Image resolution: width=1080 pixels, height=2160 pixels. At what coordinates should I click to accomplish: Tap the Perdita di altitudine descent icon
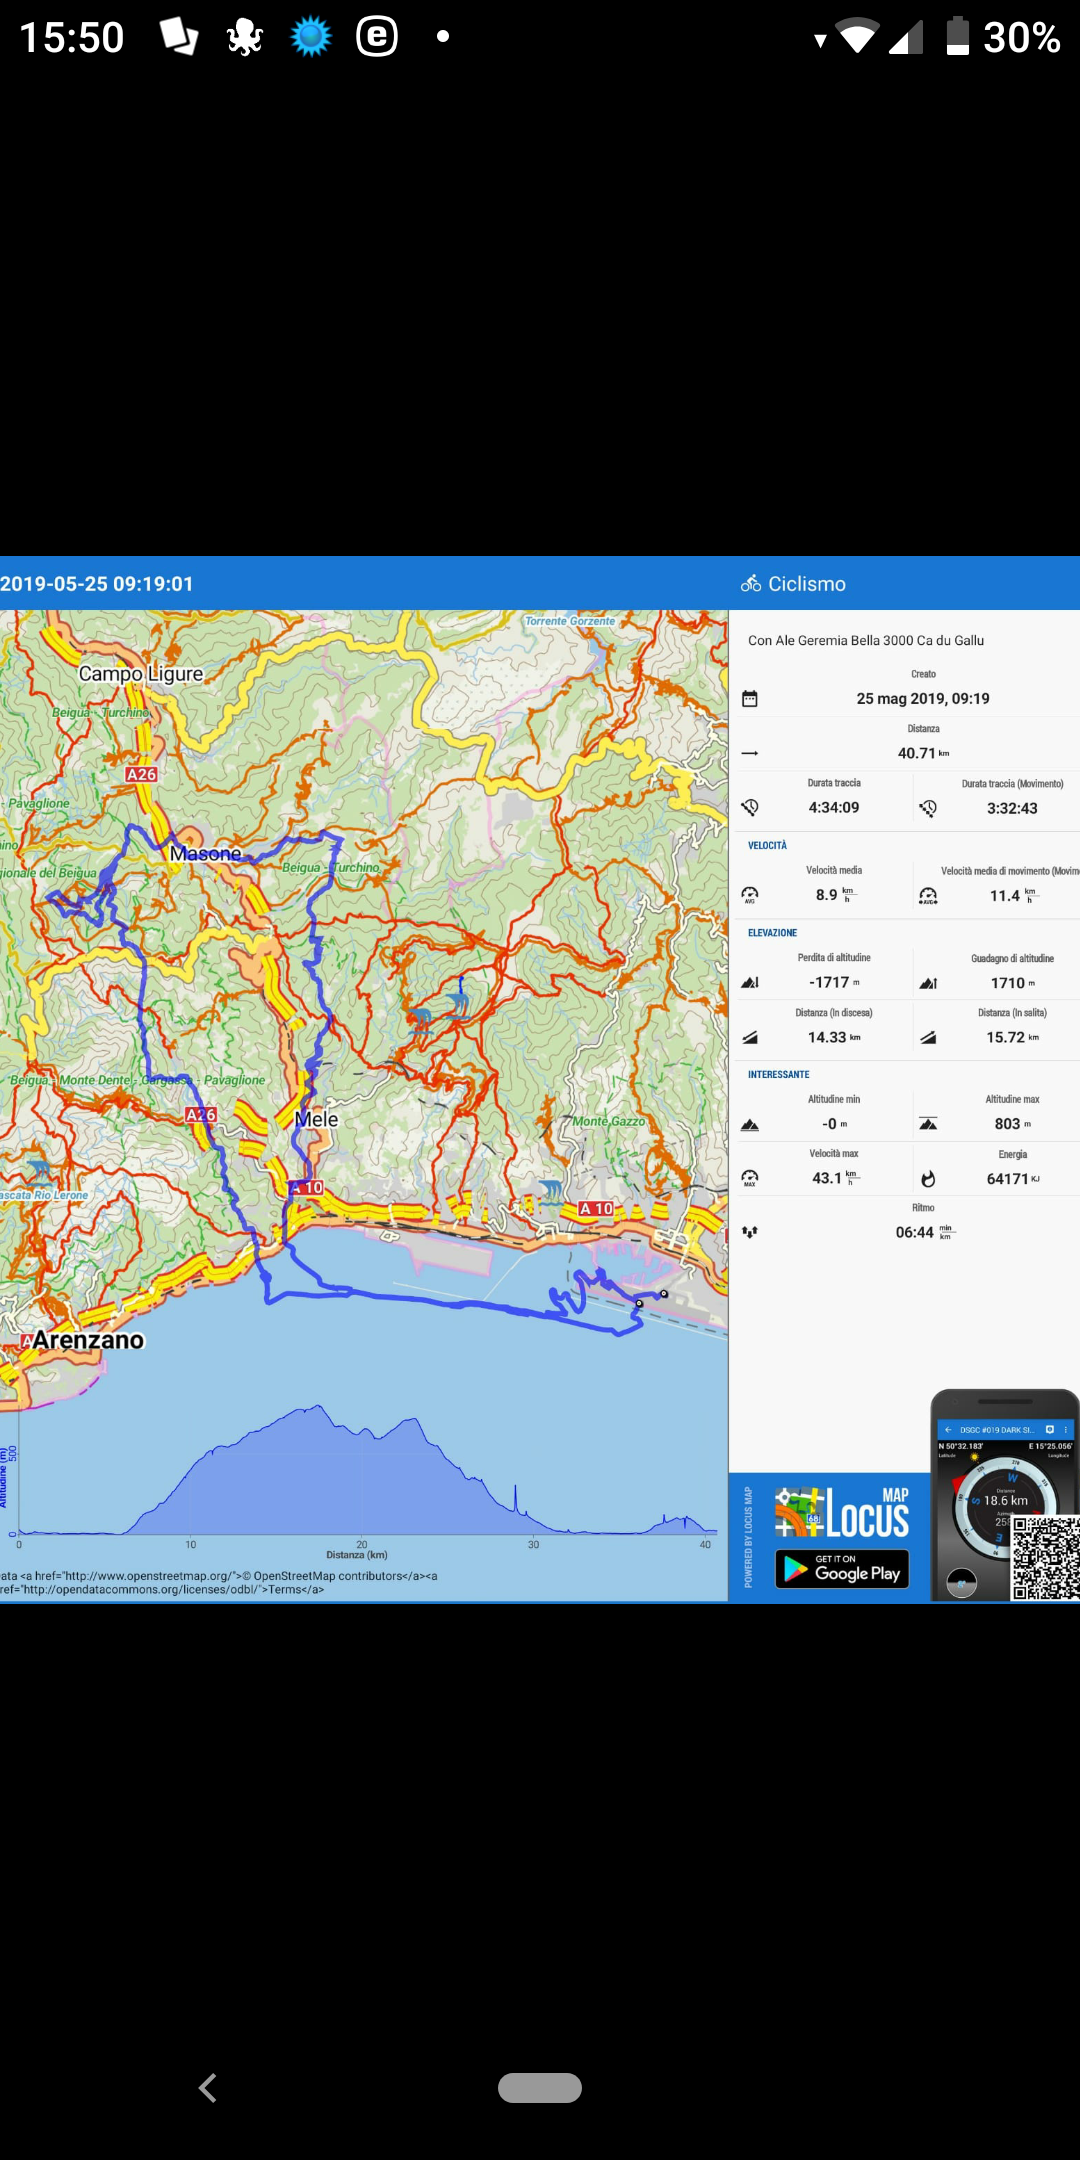(x=750, y=983)
